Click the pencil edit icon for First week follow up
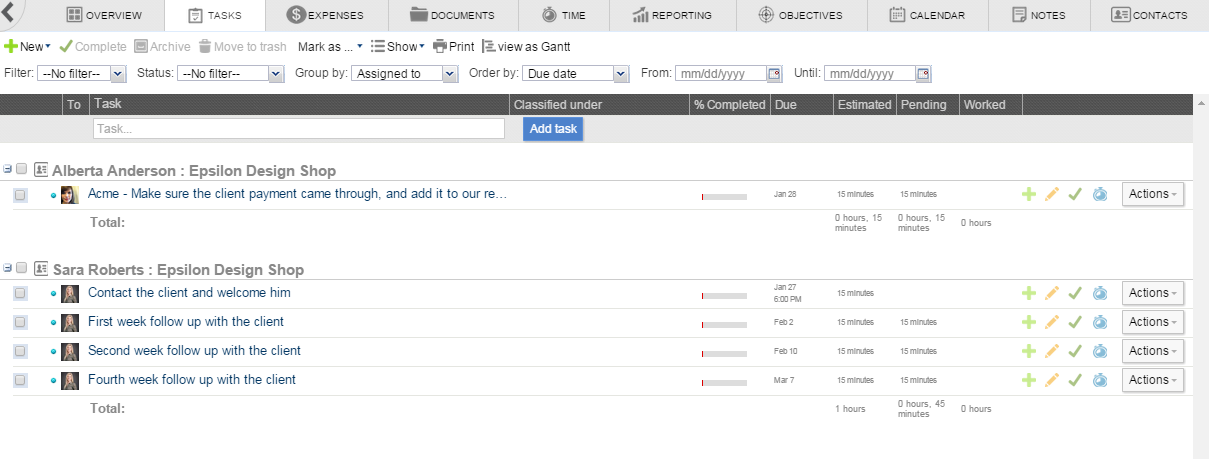The width and height of the screenshot is (1209, 459). pos(1051,322)
